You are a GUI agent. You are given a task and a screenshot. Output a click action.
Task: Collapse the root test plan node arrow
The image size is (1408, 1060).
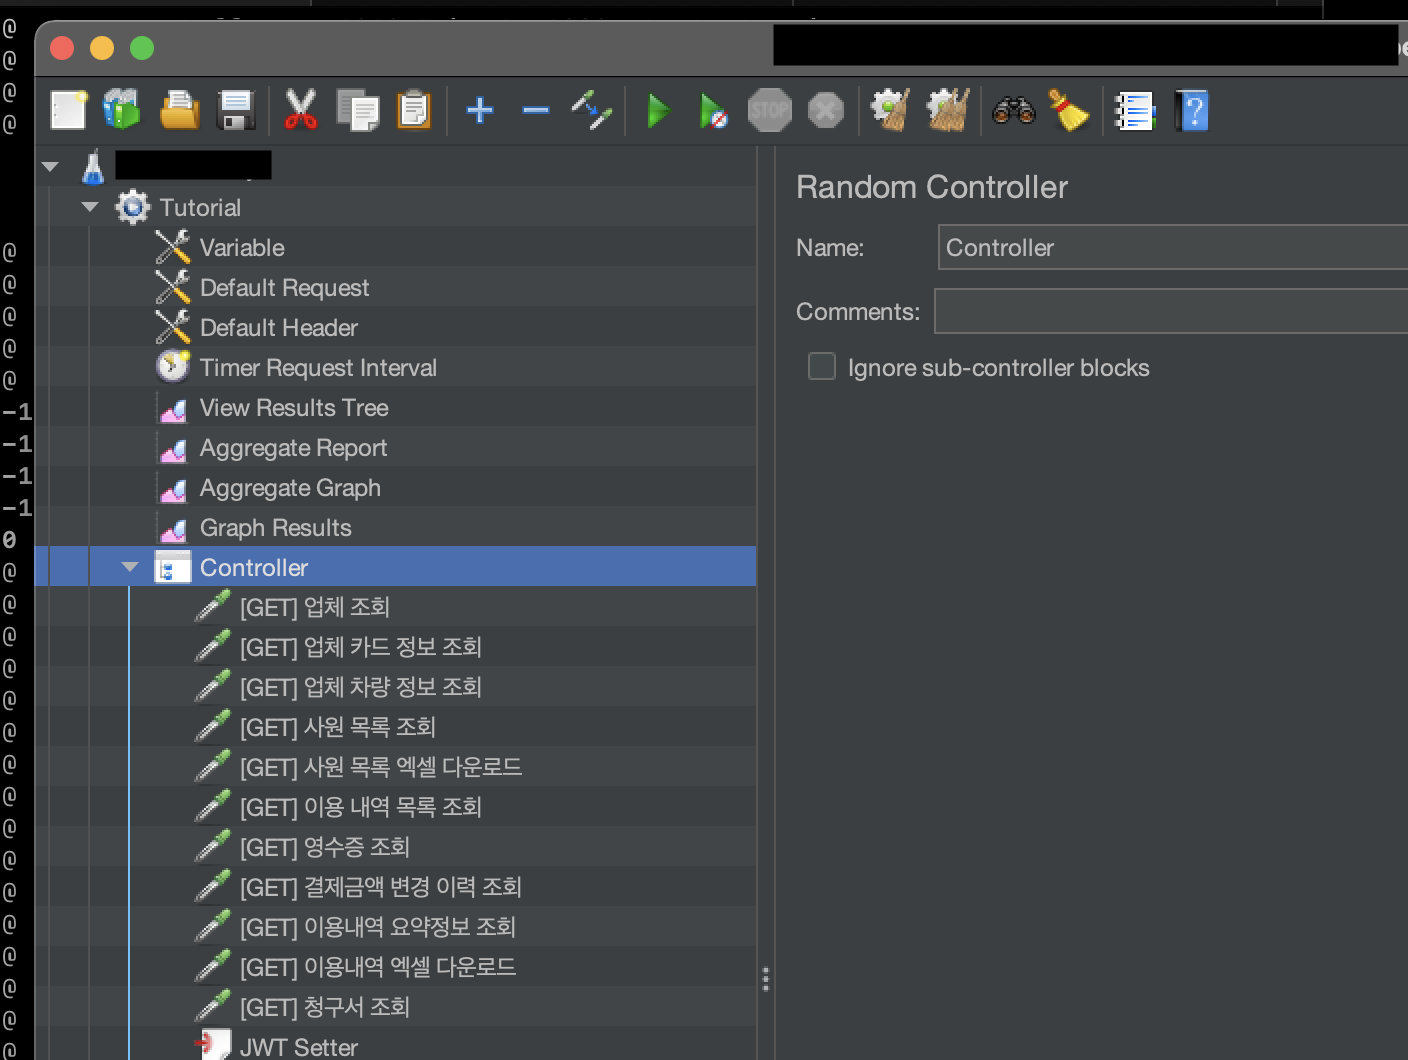click(50, 167)
